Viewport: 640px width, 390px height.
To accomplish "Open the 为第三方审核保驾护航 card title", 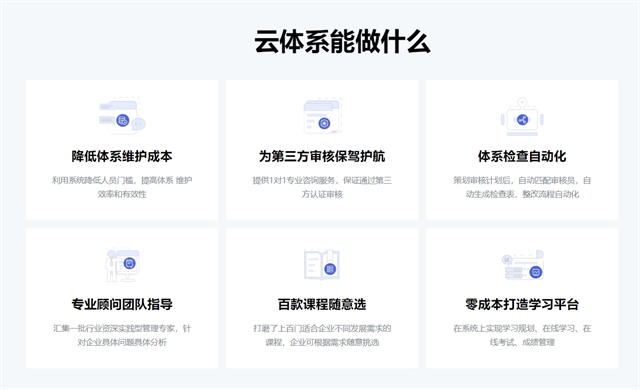I will tap(322, 156).
